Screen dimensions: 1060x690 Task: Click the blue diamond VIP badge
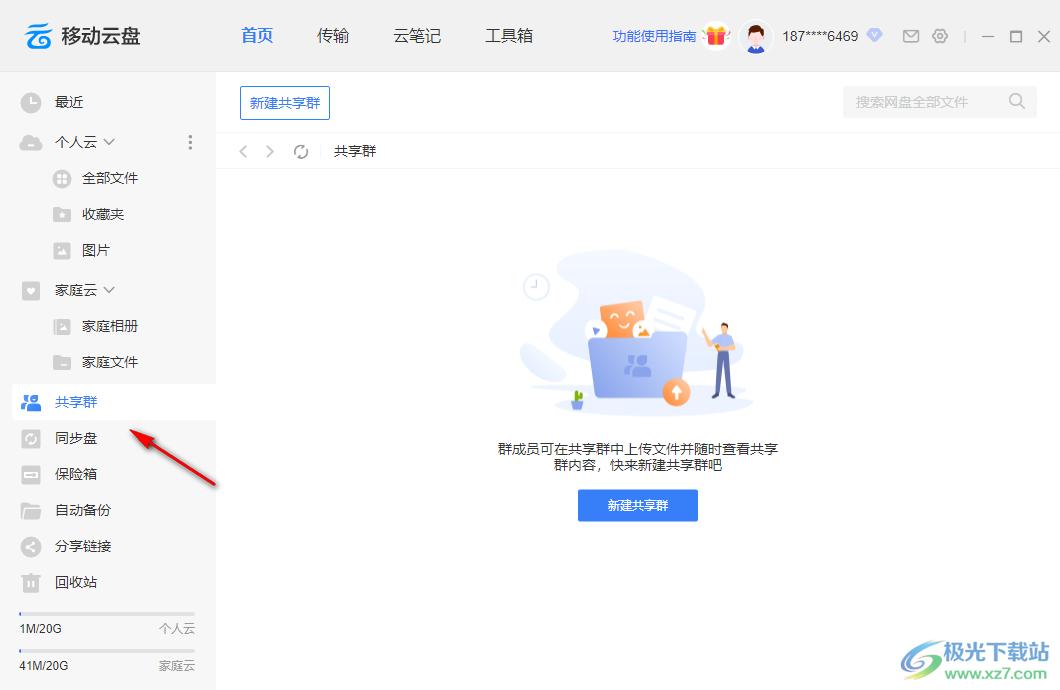point(874,35)
